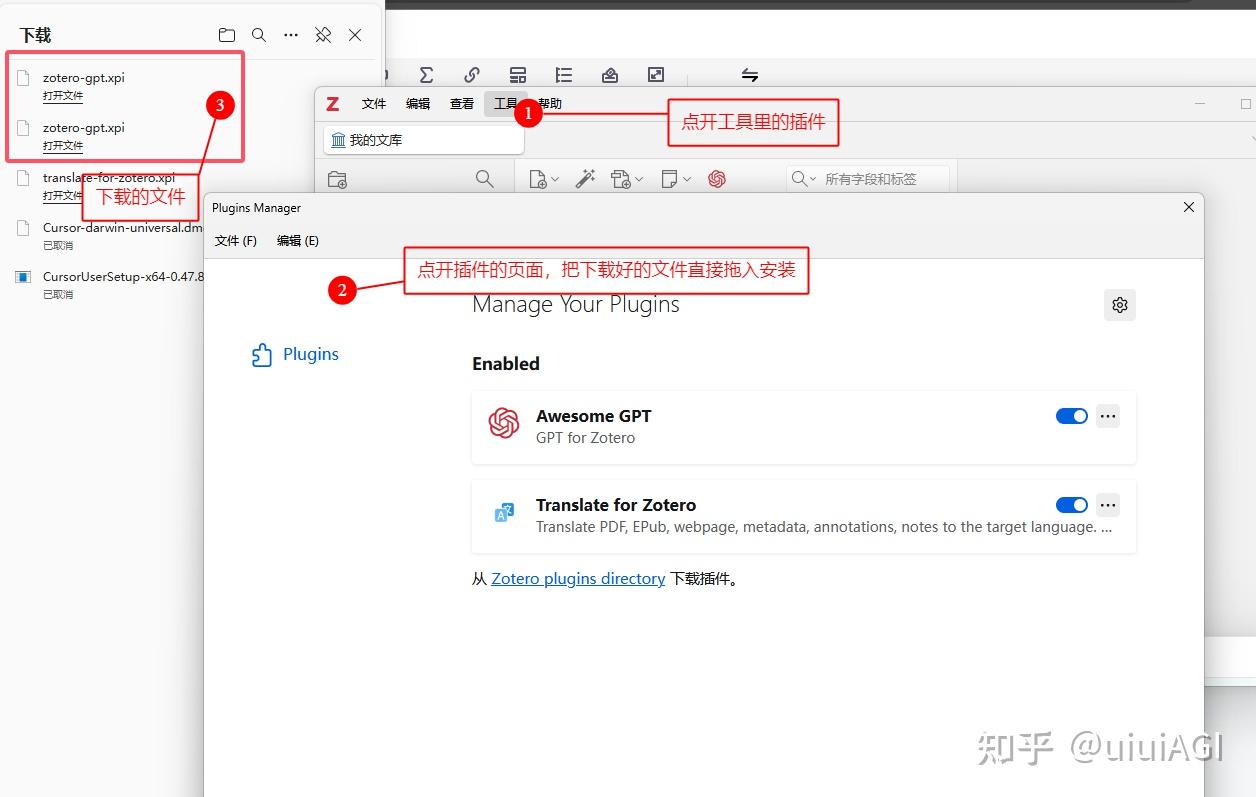Open the 文件 menu in Plugins Manager
The image size is (1256, 797).
[235, 240]
